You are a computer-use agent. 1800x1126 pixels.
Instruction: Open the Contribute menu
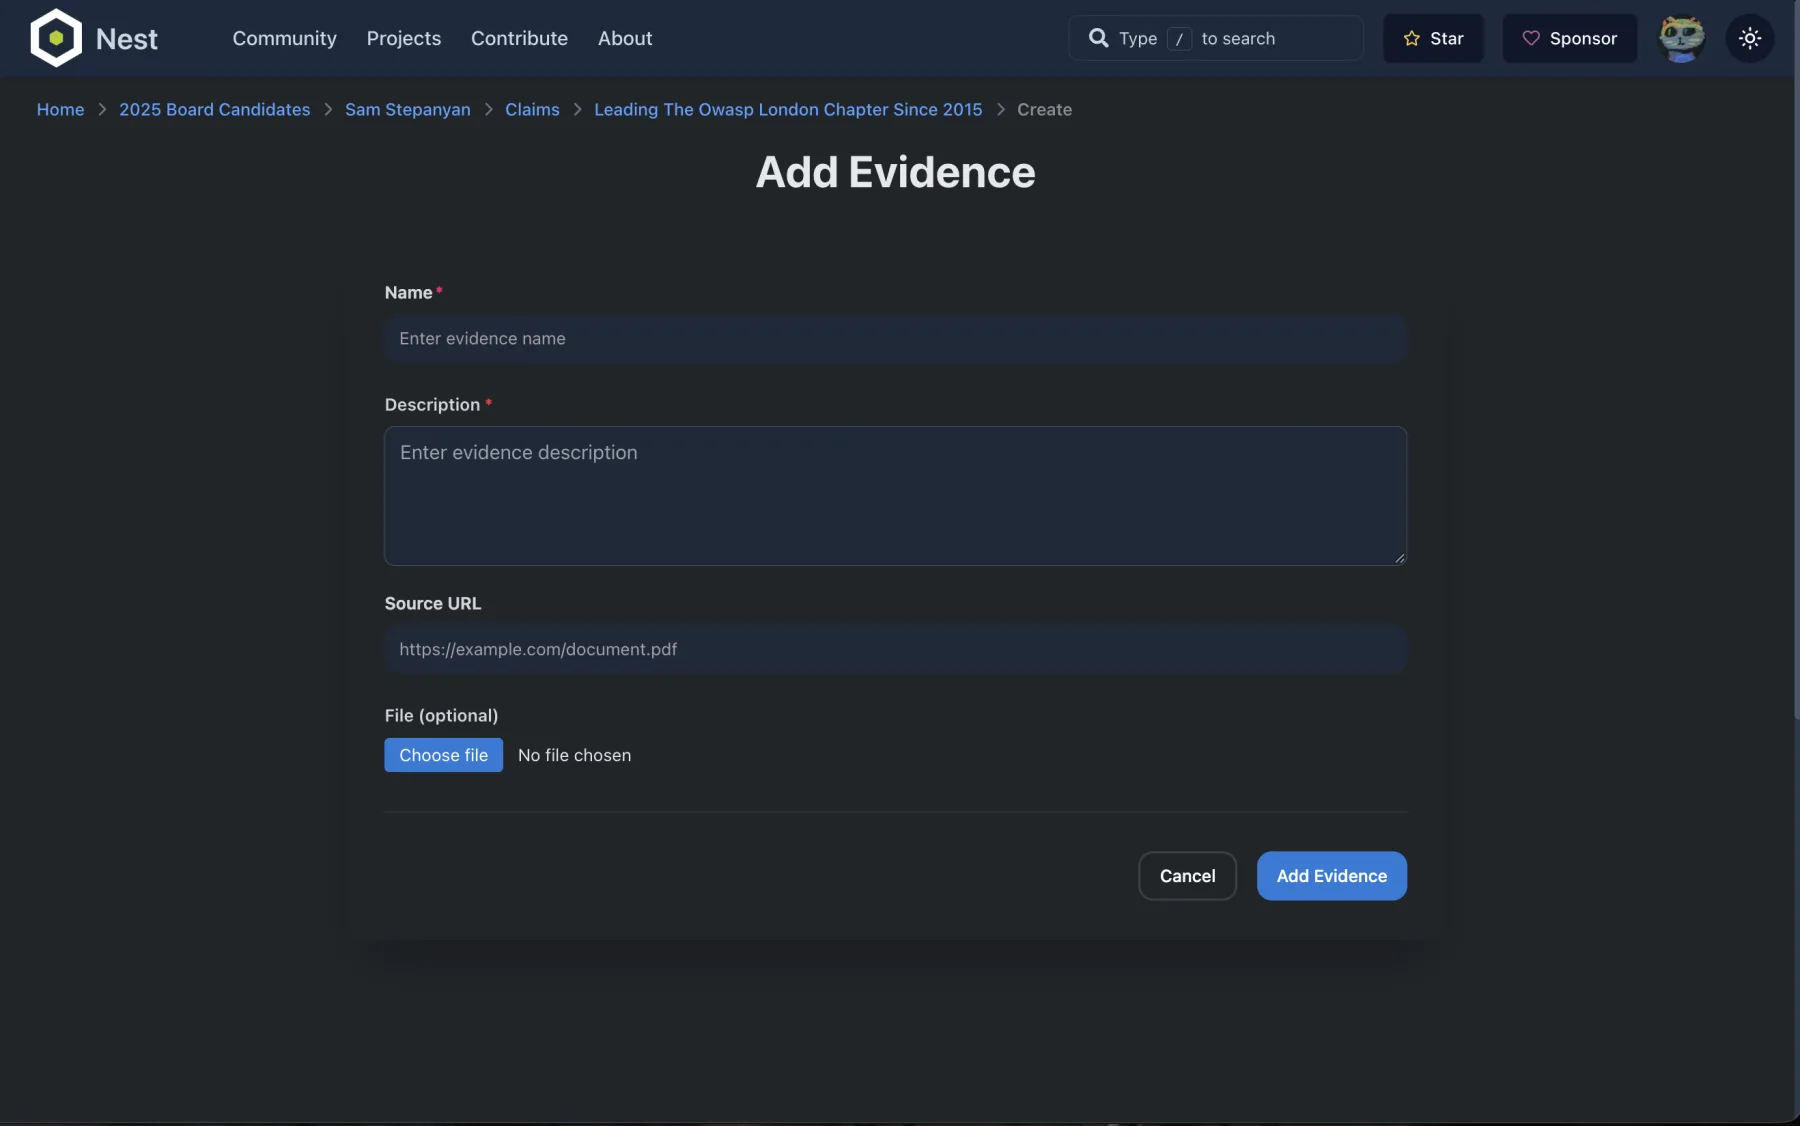click(x=519, y=38)
